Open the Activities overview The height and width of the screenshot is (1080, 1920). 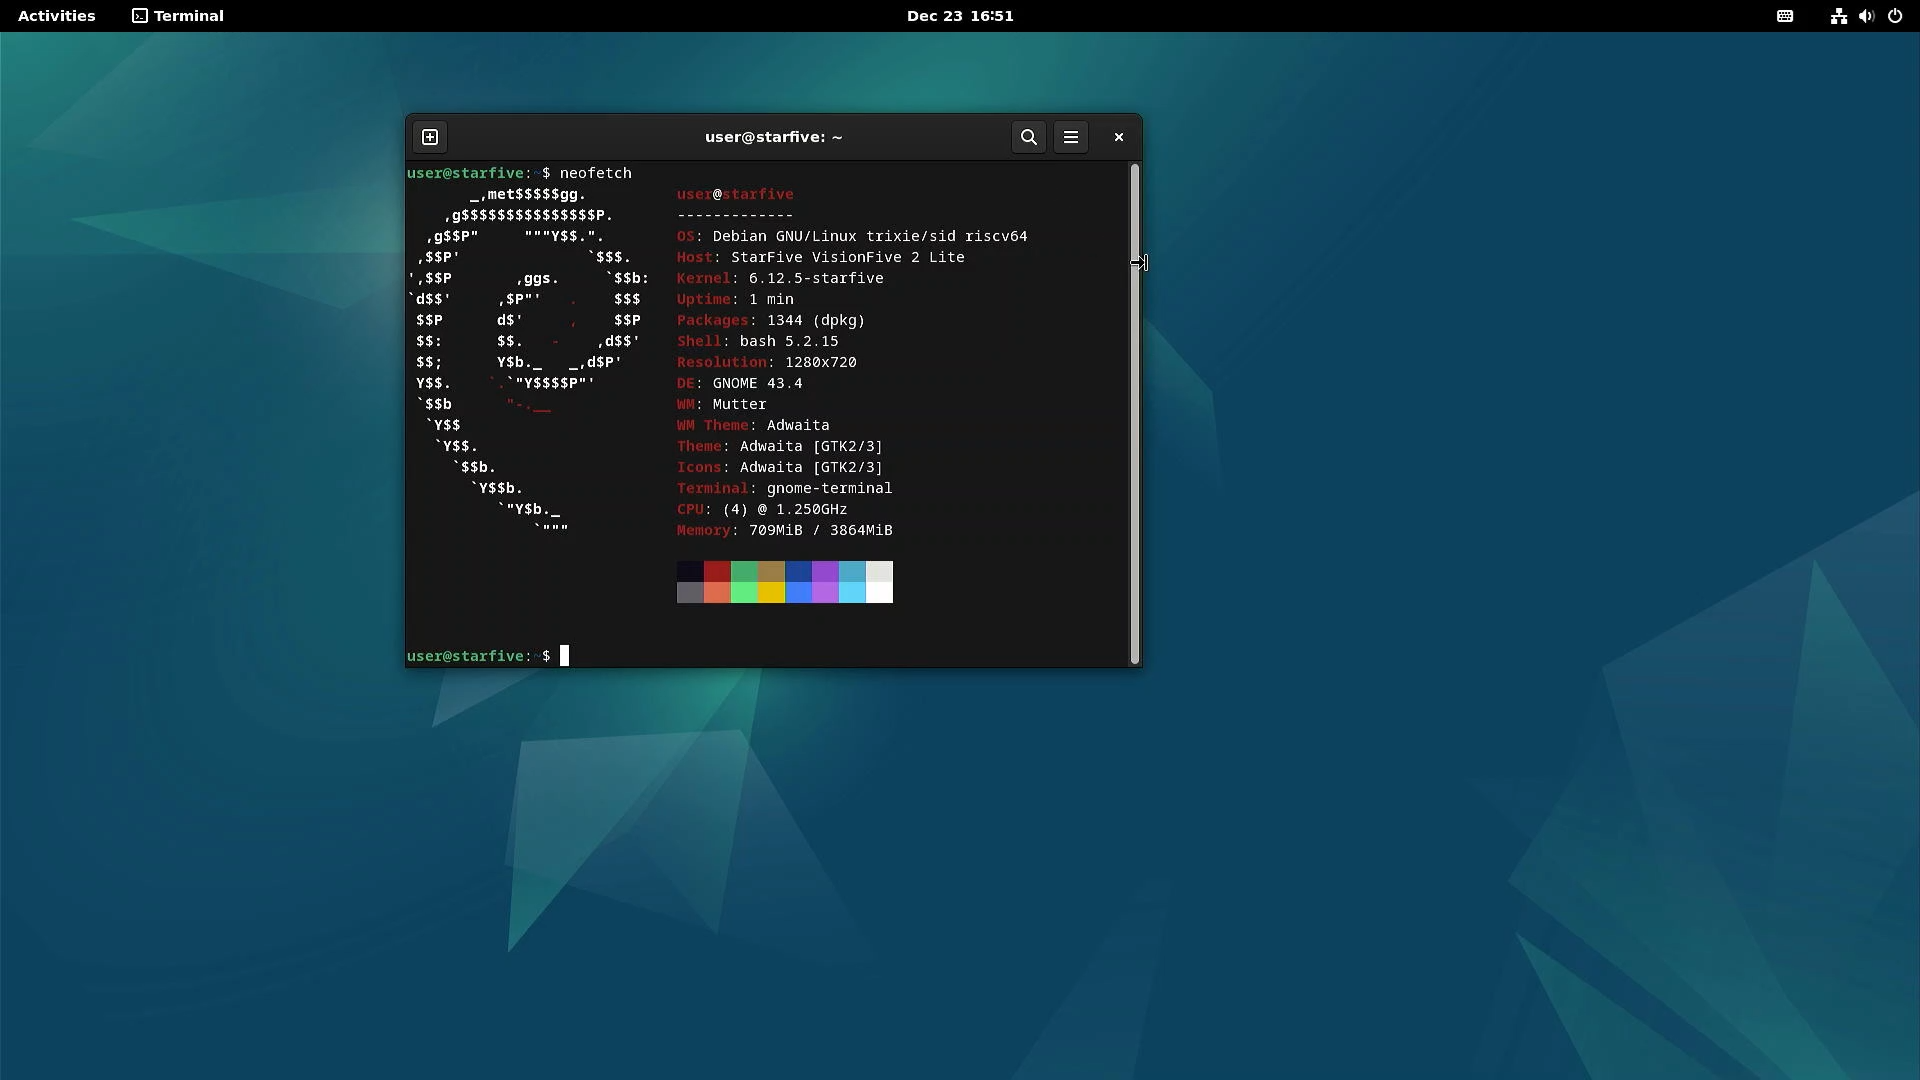pyautogui.click(x=56, y=16)
